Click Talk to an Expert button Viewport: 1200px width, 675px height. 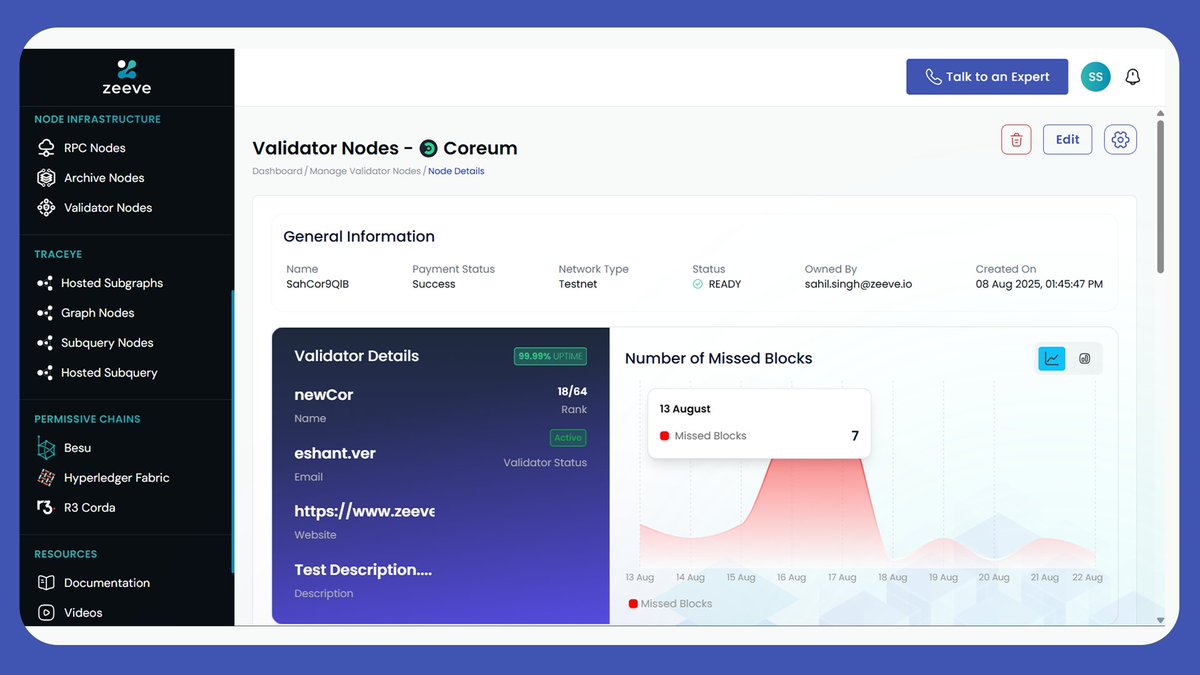click(x=987, y=77)
